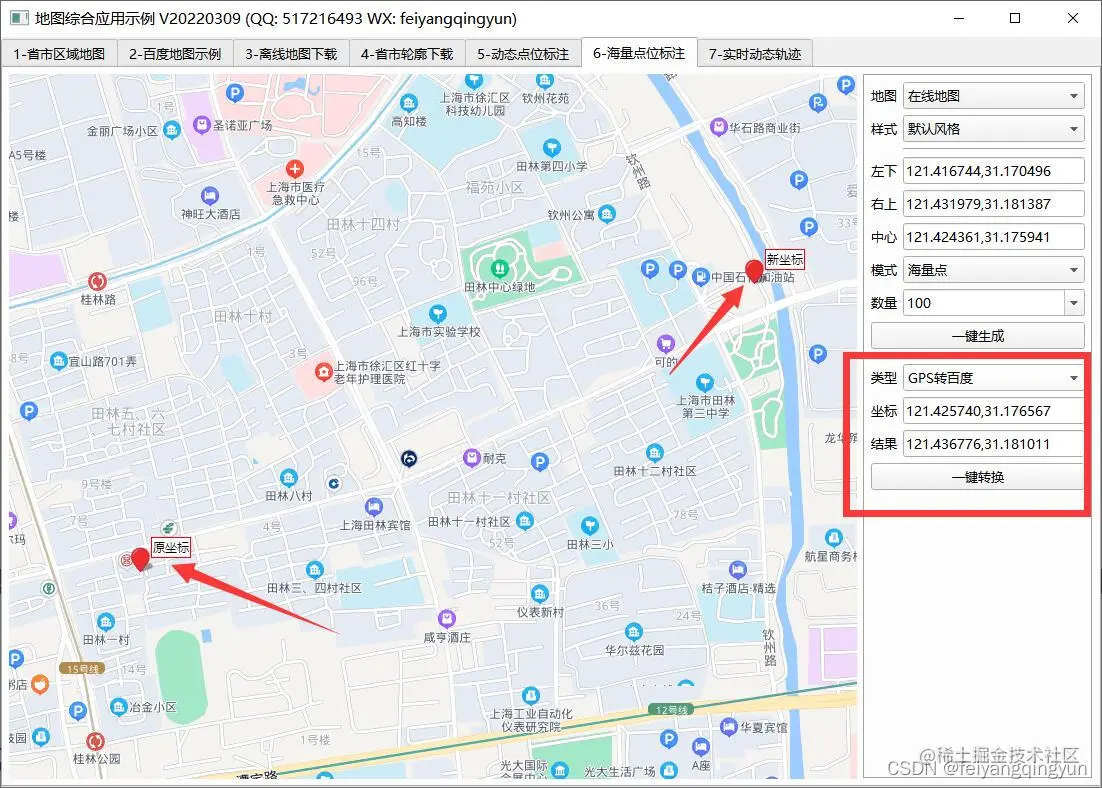Viewport: 1102px width, 788px height.
Task: Click the 圣诺亚广场 shopping icon
Action: [202, 125]
